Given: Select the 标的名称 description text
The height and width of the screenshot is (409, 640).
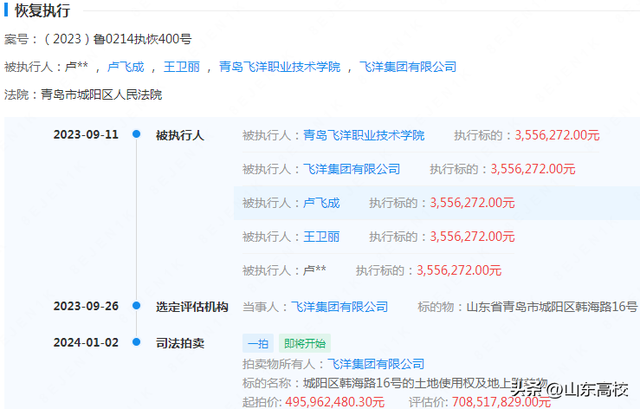Looking at the screenshot, I should (425, 383).
